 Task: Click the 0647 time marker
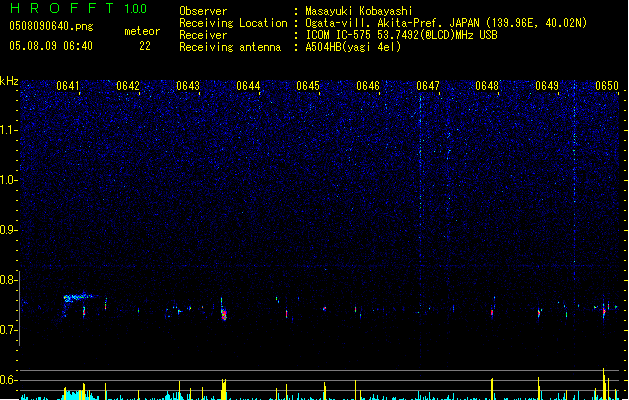428,86
